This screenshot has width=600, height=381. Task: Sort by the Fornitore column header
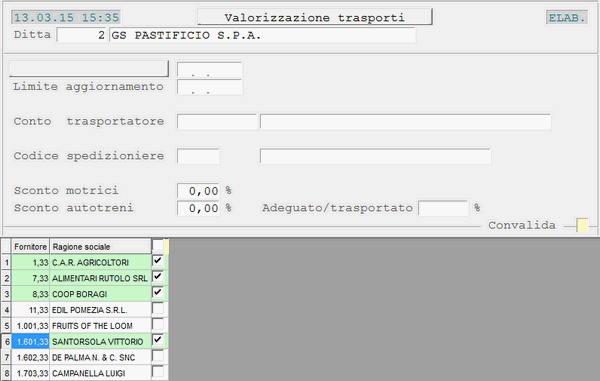[x=30, y=247]
